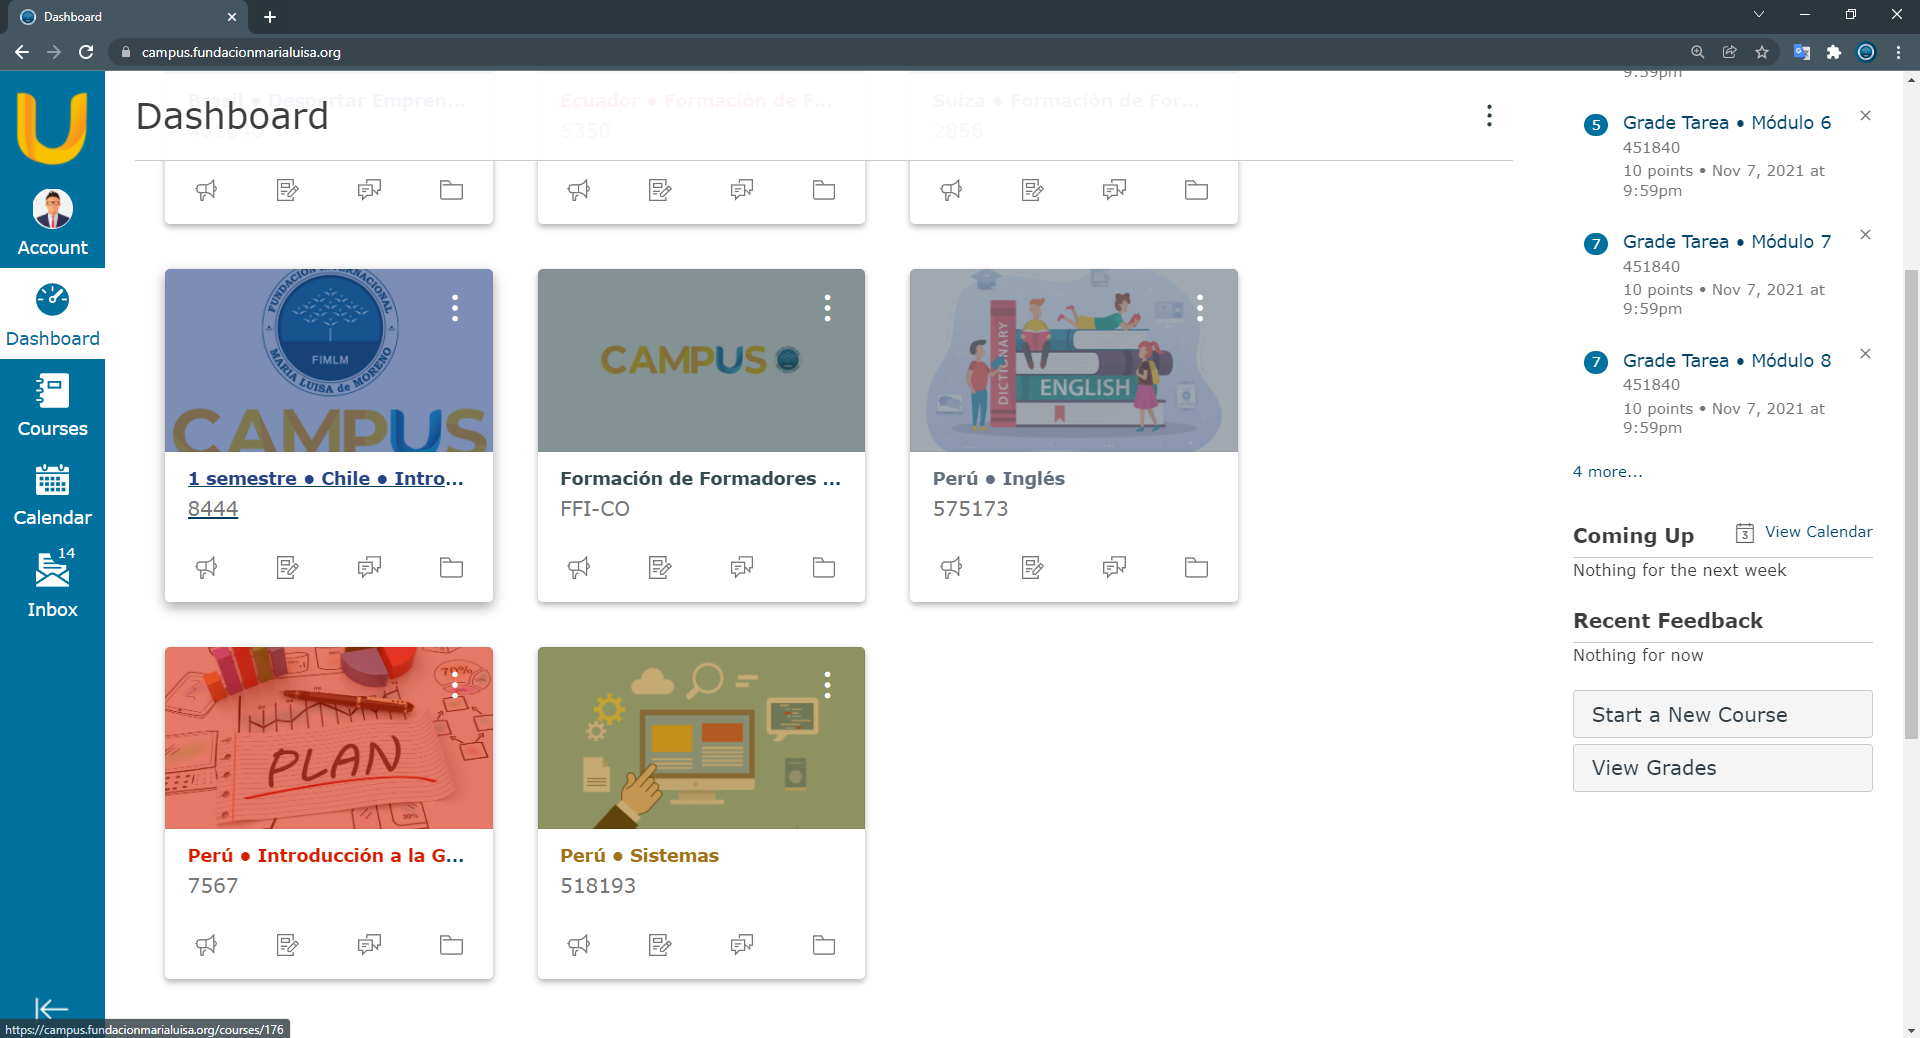Open announcements icon on Perú Inglés card

(951, 568)
